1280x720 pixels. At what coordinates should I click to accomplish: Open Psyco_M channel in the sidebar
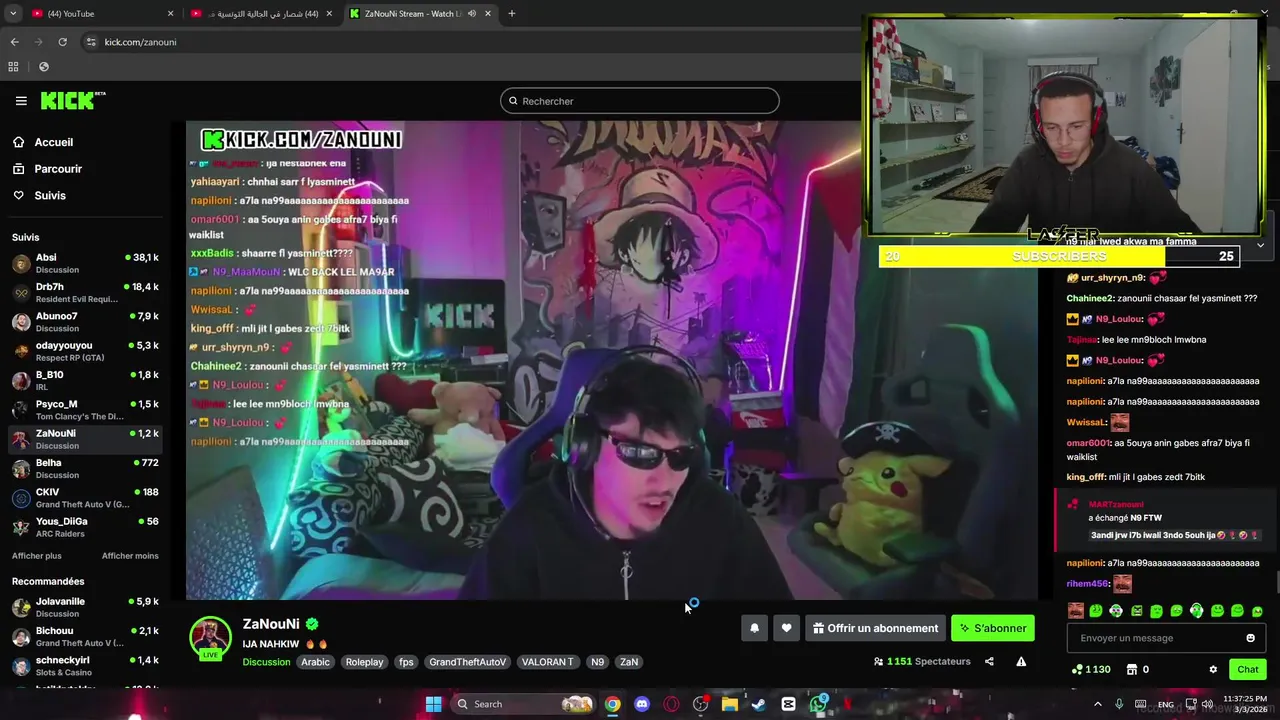(85, 410)
